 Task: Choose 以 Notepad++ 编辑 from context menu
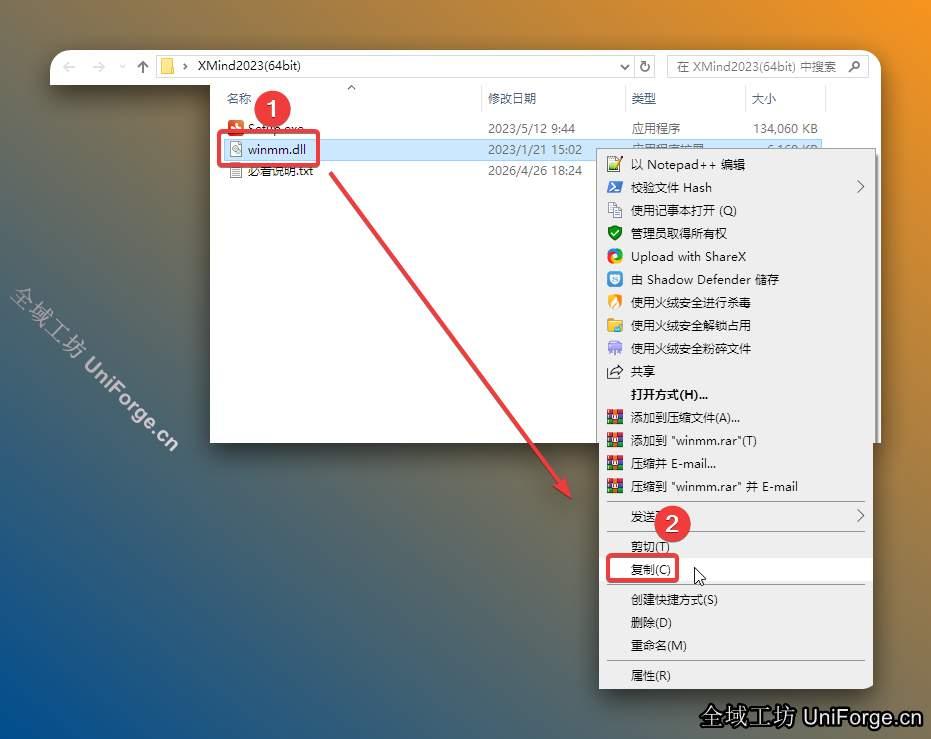736,164
